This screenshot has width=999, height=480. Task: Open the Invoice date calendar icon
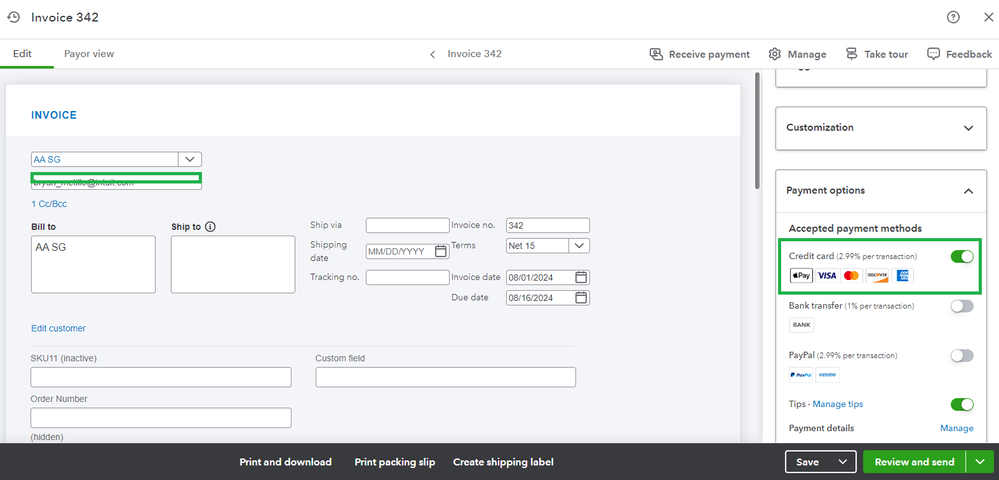pyautogui.click(x=580, y=277)
